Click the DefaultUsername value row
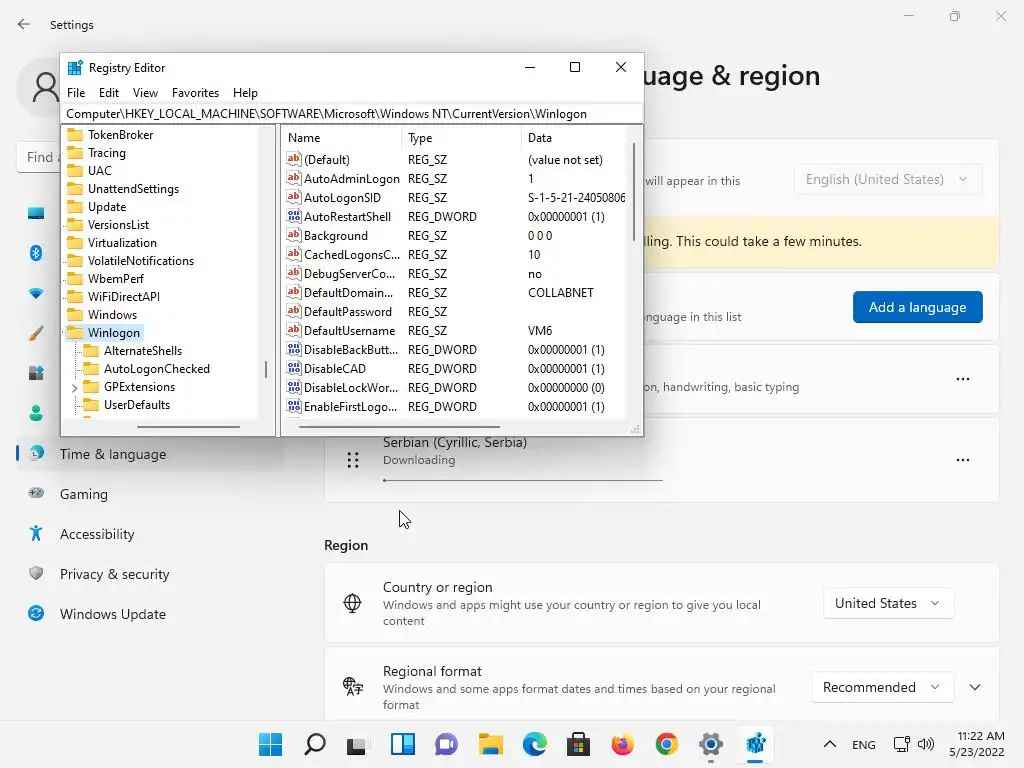1024x768 pixels. click(x=455, y=330)
